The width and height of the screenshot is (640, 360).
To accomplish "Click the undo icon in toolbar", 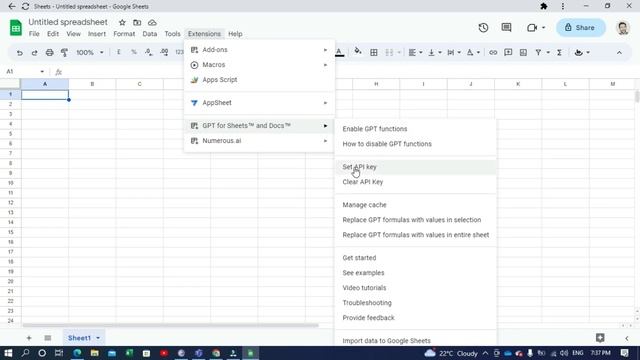I will [x=19, y=53].
